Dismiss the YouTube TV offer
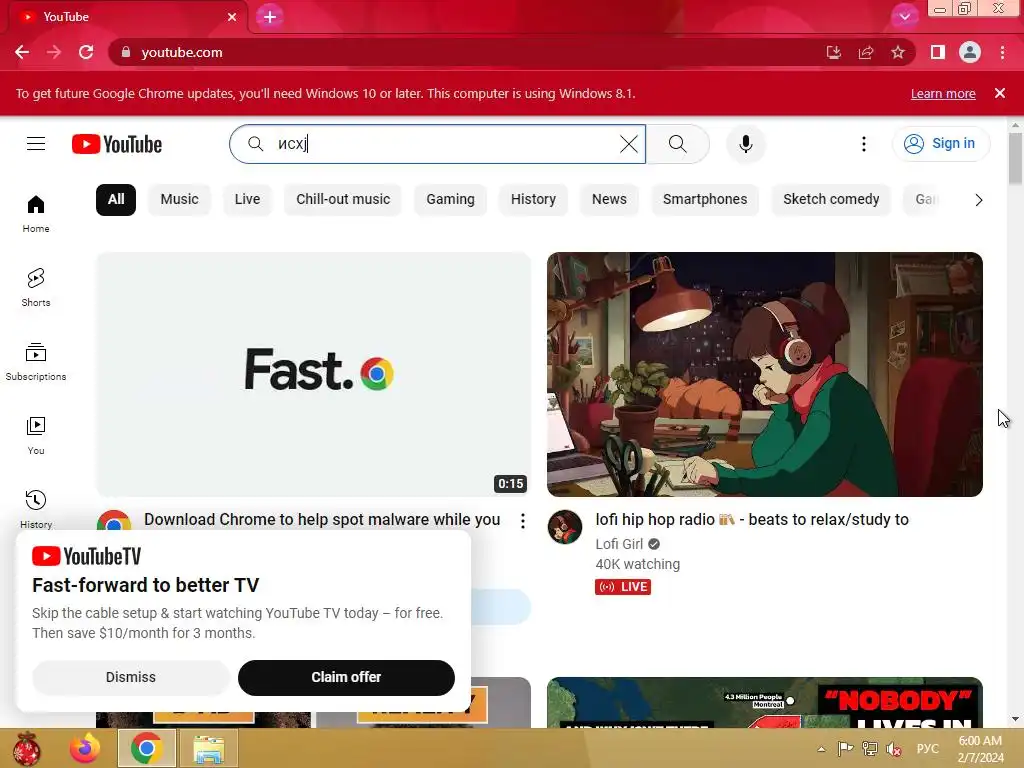Screen dimensions: 1024x768 [x=131, y=677]
